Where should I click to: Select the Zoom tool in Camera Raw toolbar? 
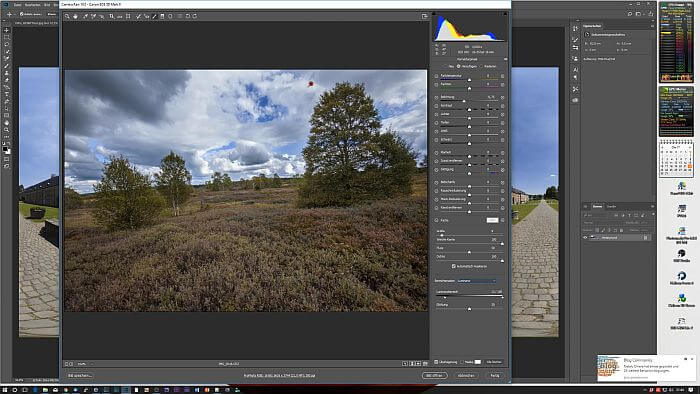(x=67, y=16)
